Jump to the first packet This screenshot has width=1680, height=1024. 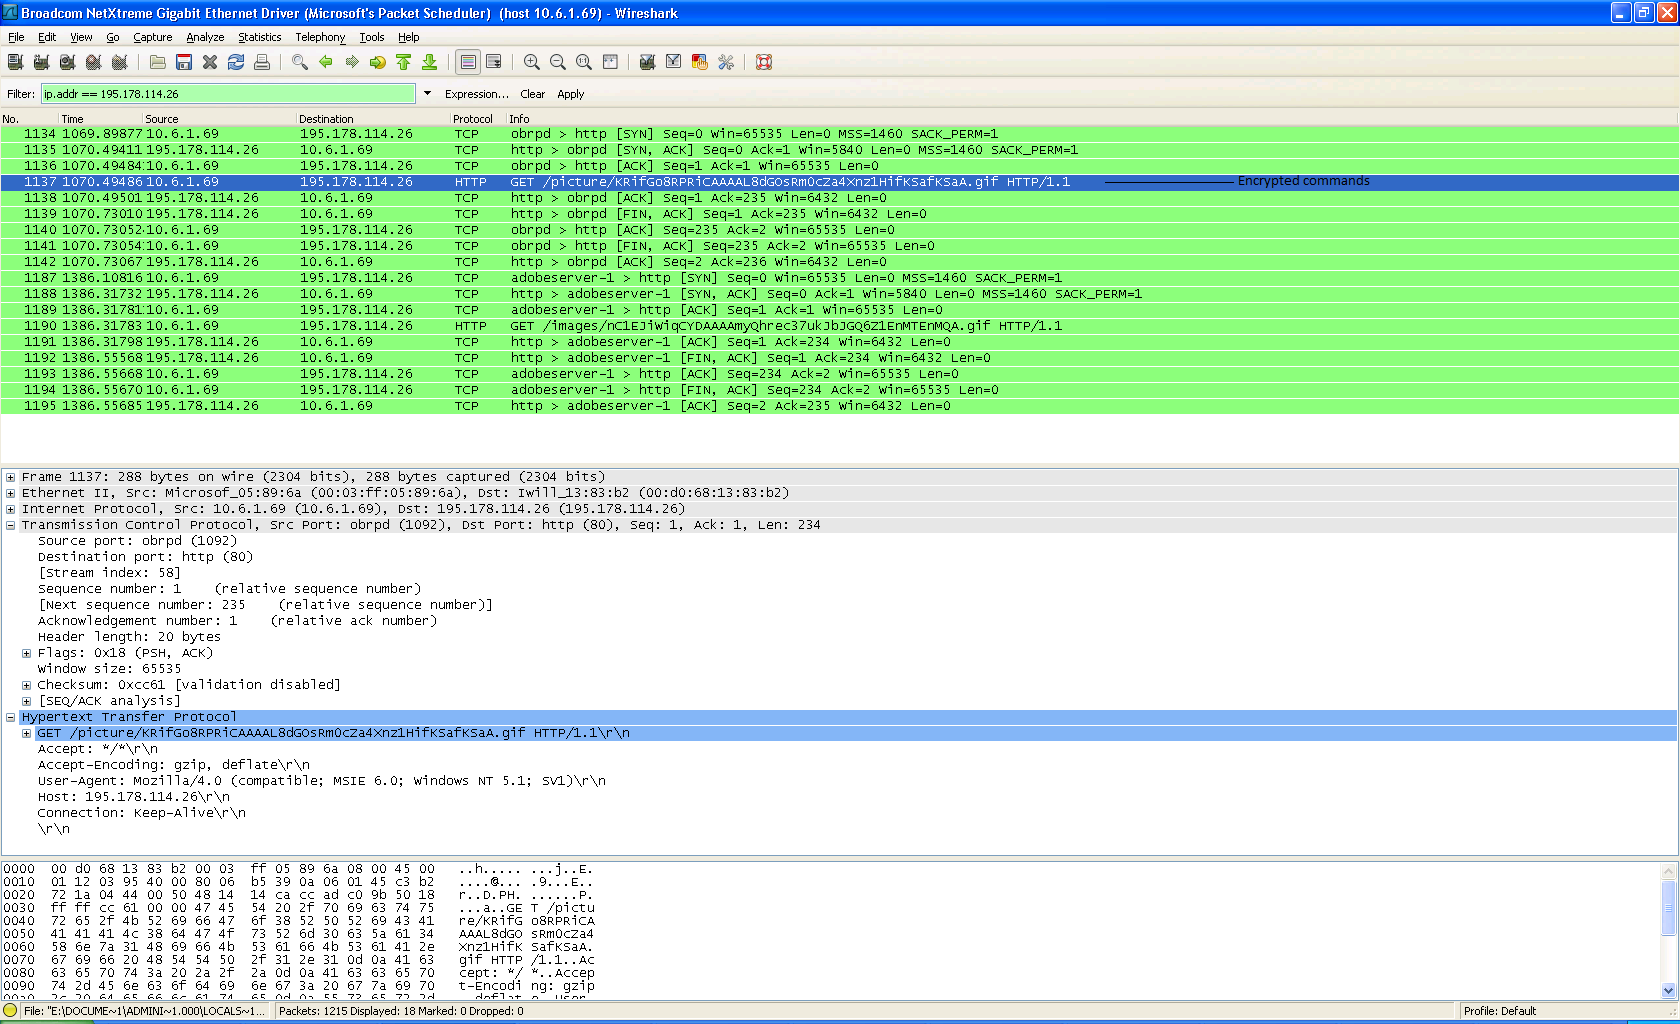[404, 62]
